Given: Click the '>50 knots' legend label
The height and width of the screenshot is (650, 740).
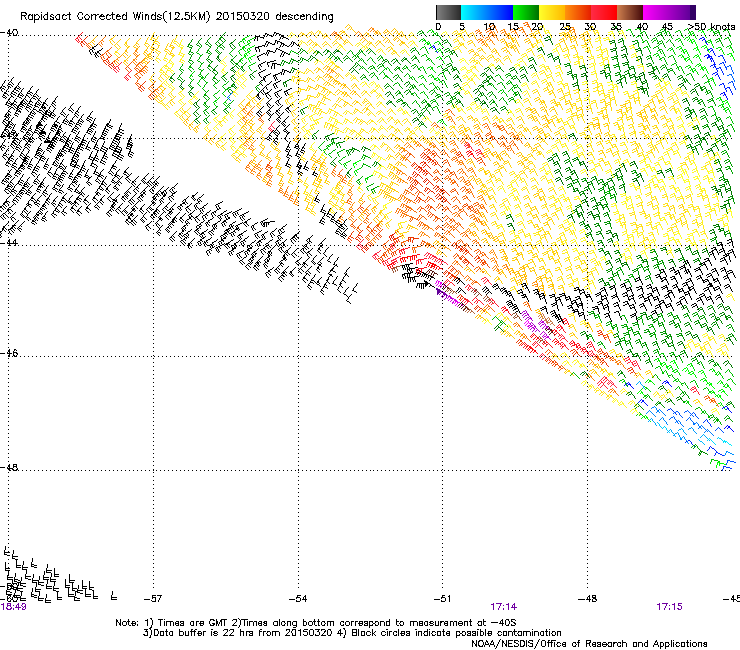Looking at the screenshot, I should (711, 27).
